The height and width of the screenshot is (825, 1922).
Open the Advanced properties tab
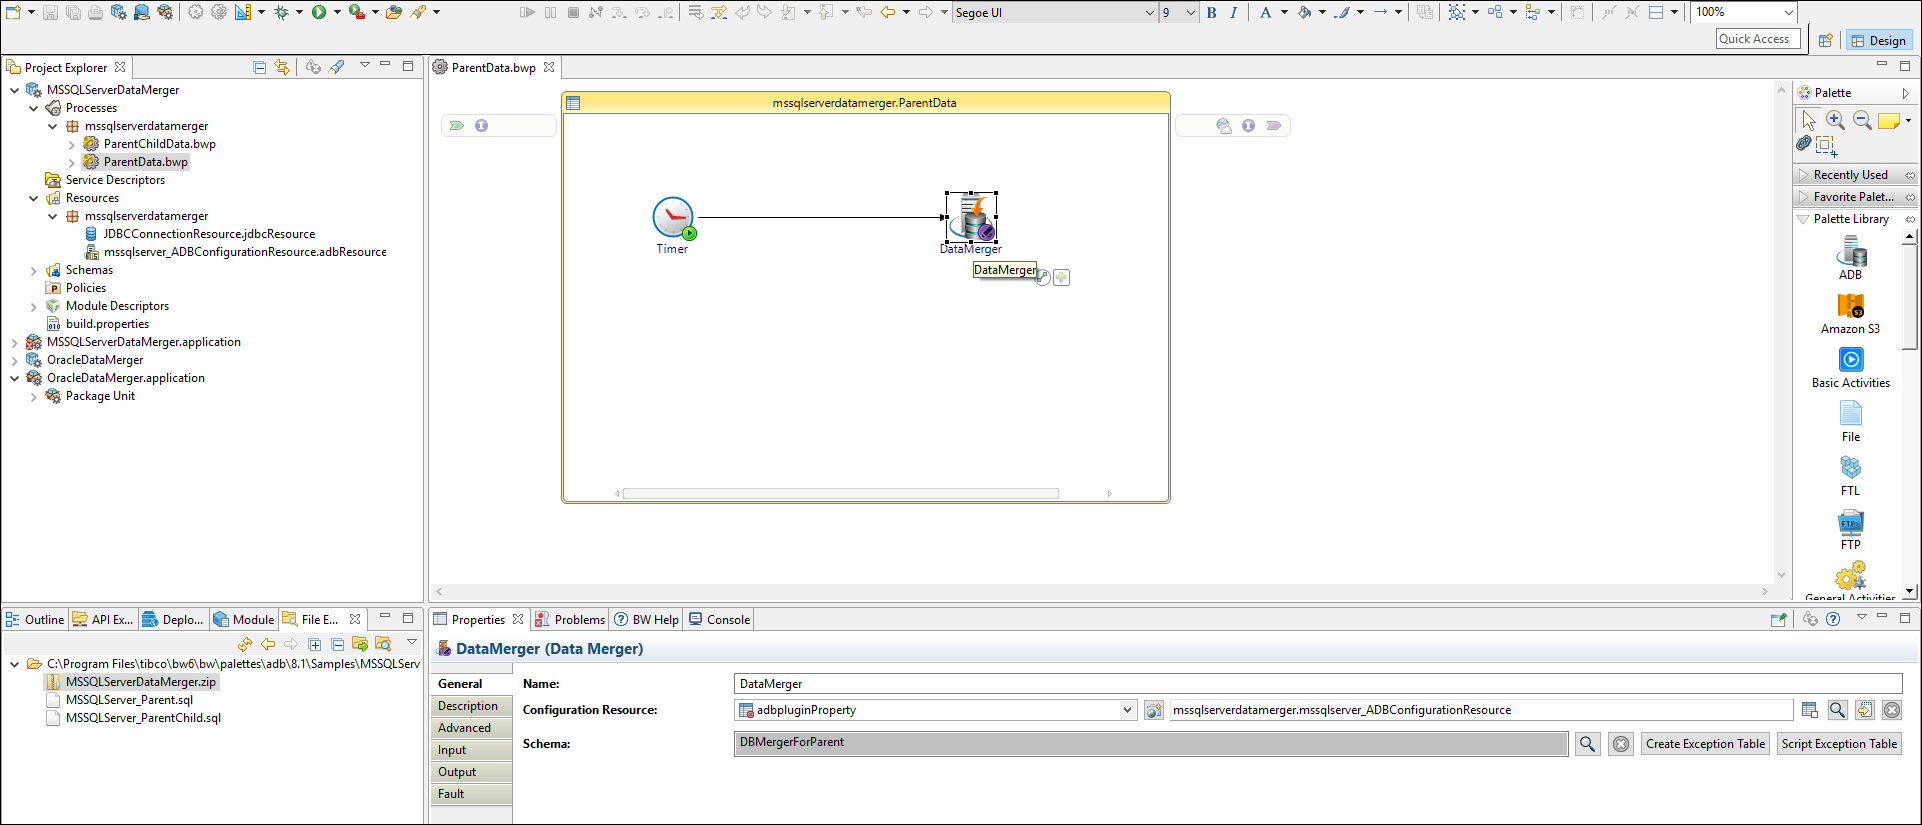point(465,728)
